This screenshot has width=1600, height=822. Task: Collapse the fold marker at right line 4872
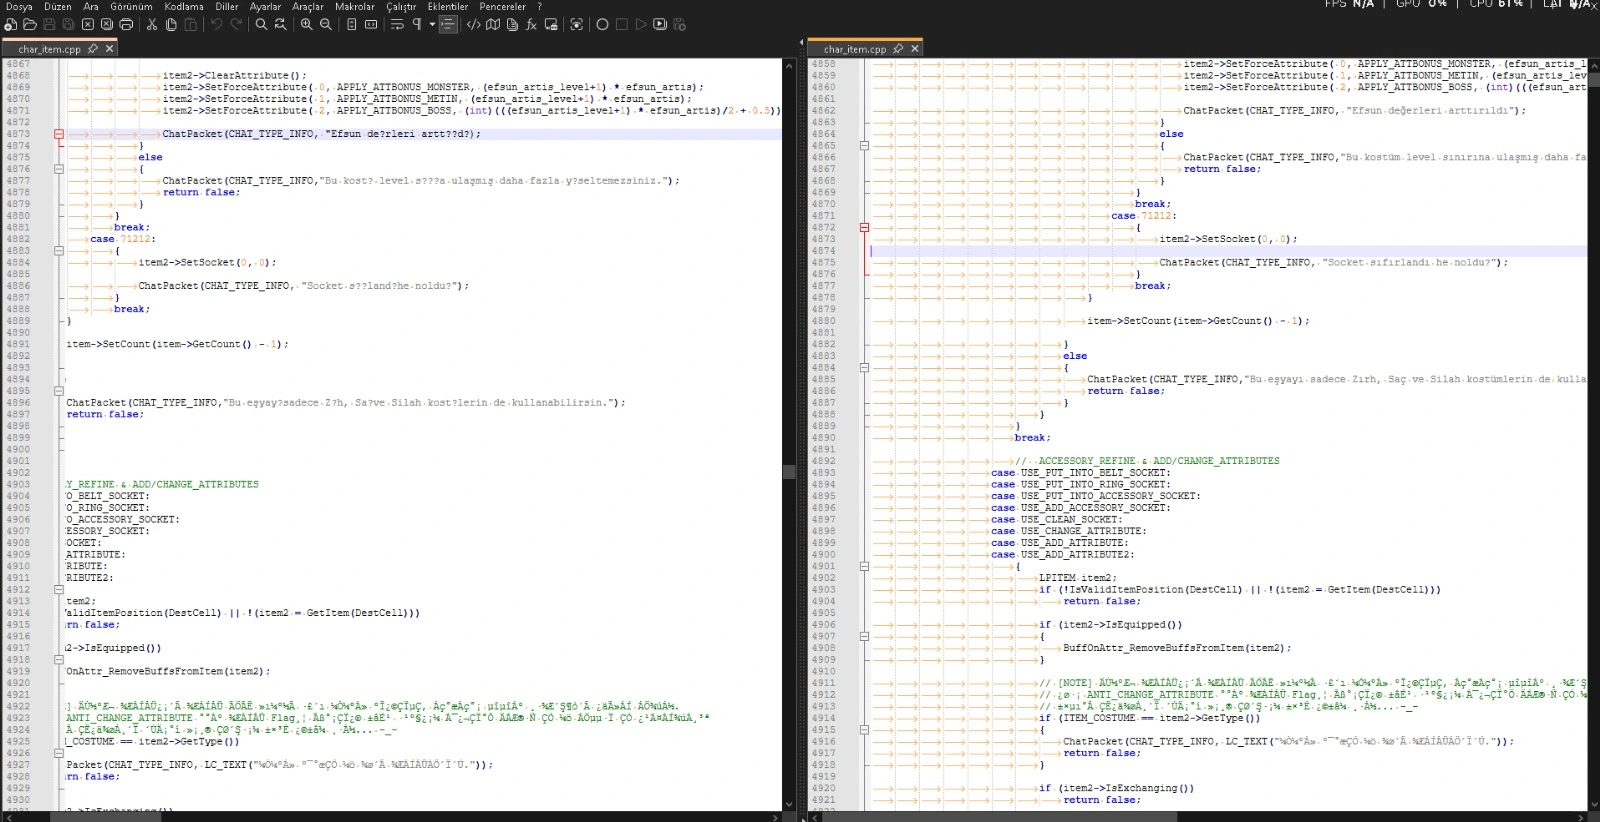pyautogui.click(x=865, y=228)
